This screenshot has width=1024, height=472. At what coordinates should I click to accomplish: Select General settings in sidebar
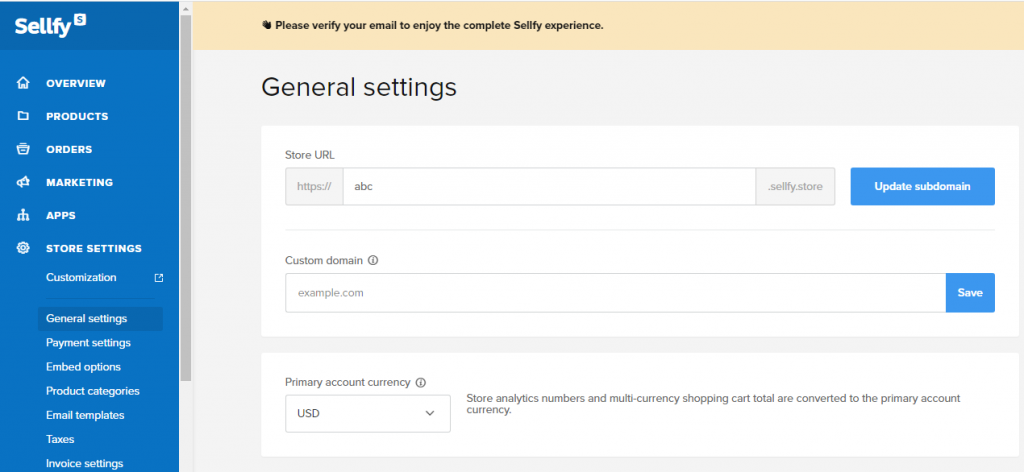pyautogui.click(x=100, y=319)
